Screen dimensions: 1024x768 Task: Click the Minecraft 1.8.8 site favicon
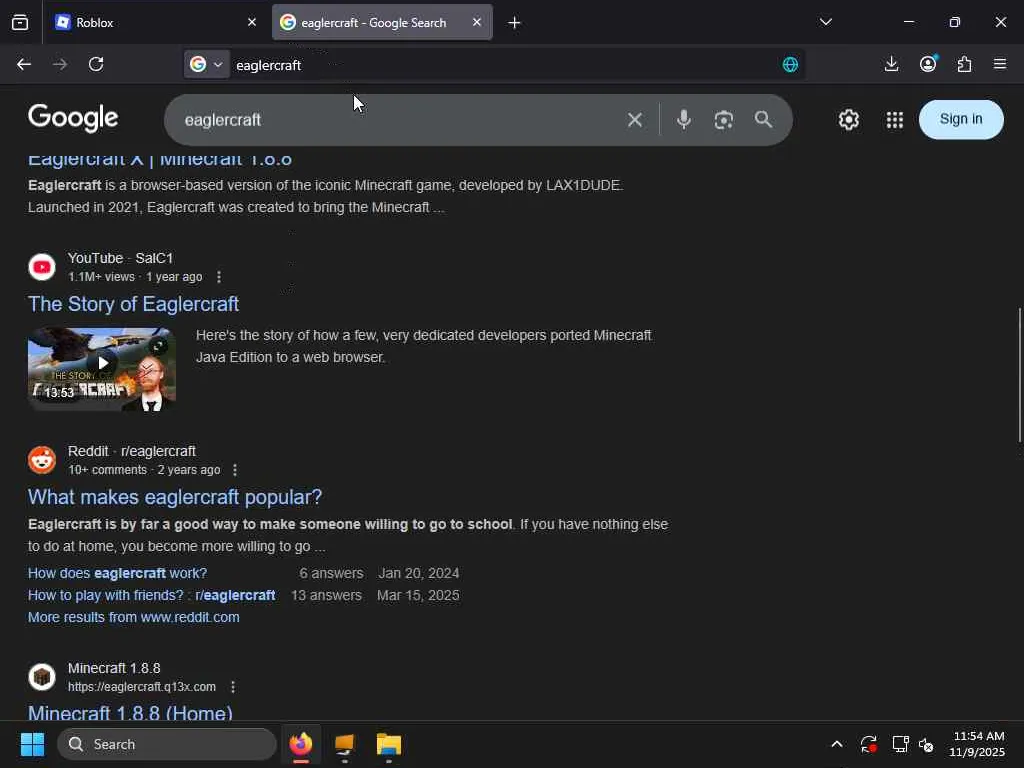(x=42, y=677)
